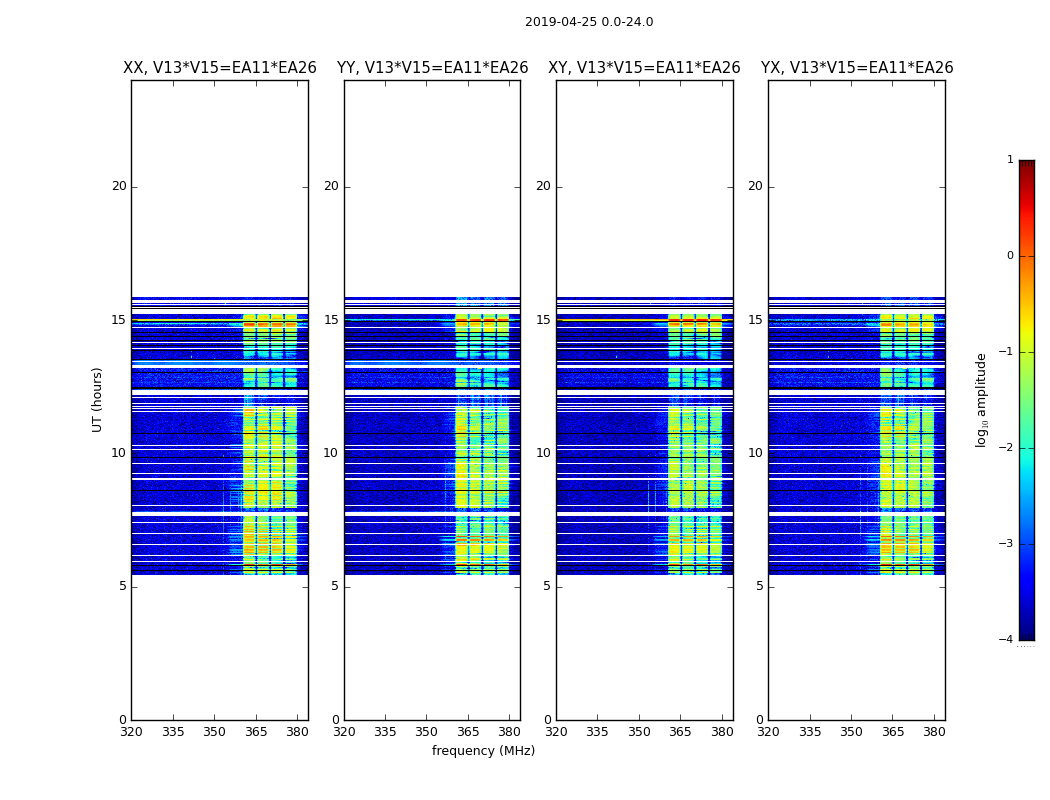Click the dark blue bottom of colorbar
The width and height of the screenshot is (1050, 800).
1027,633
